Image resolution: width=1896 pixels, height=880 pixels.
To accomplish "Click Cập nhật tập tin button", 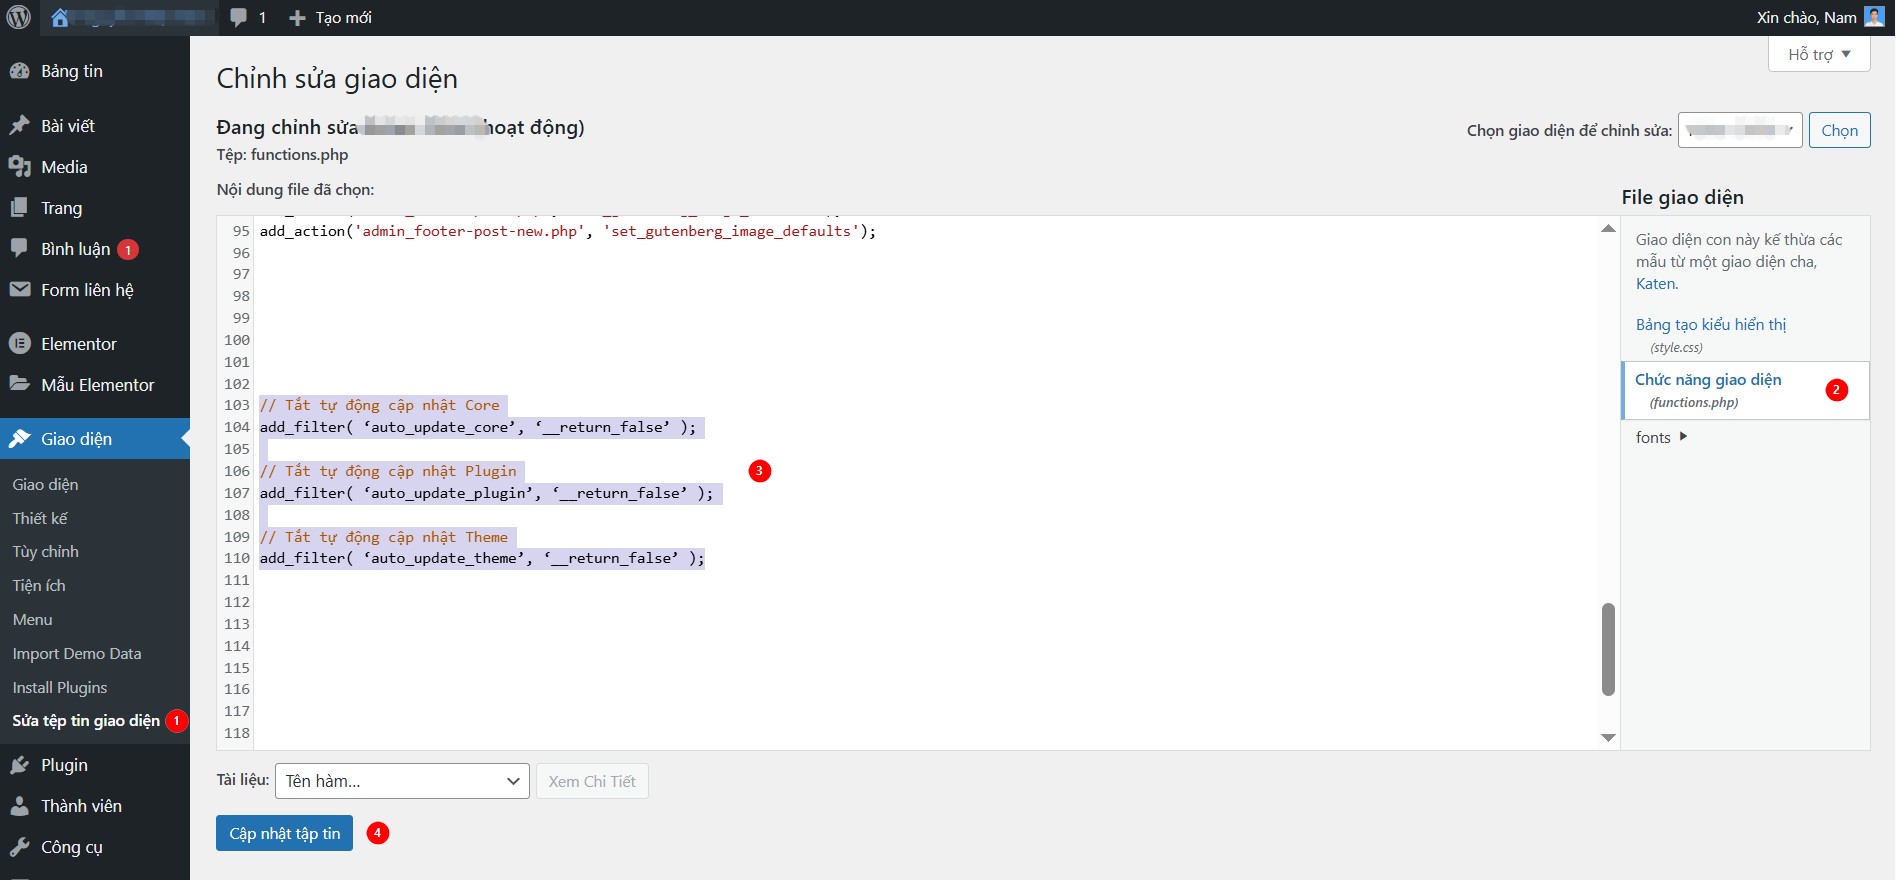I will [x=284, y=833].
